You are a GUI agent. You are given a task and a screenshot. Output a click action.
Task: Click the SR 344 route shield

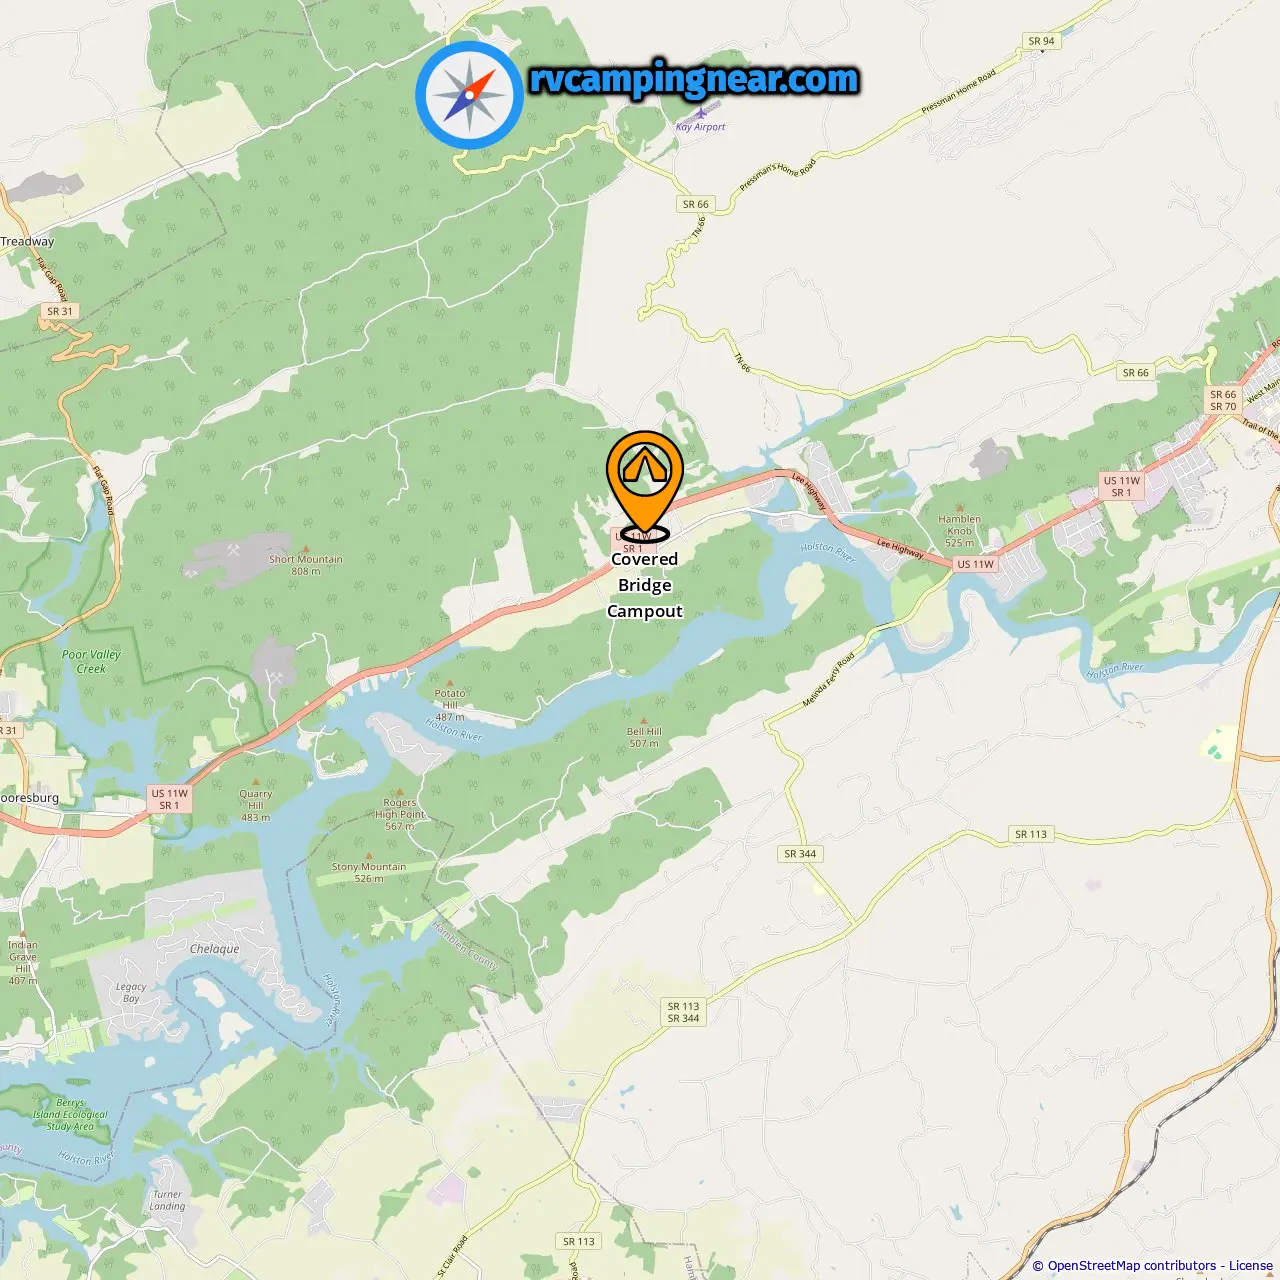[x=800, y=854]
